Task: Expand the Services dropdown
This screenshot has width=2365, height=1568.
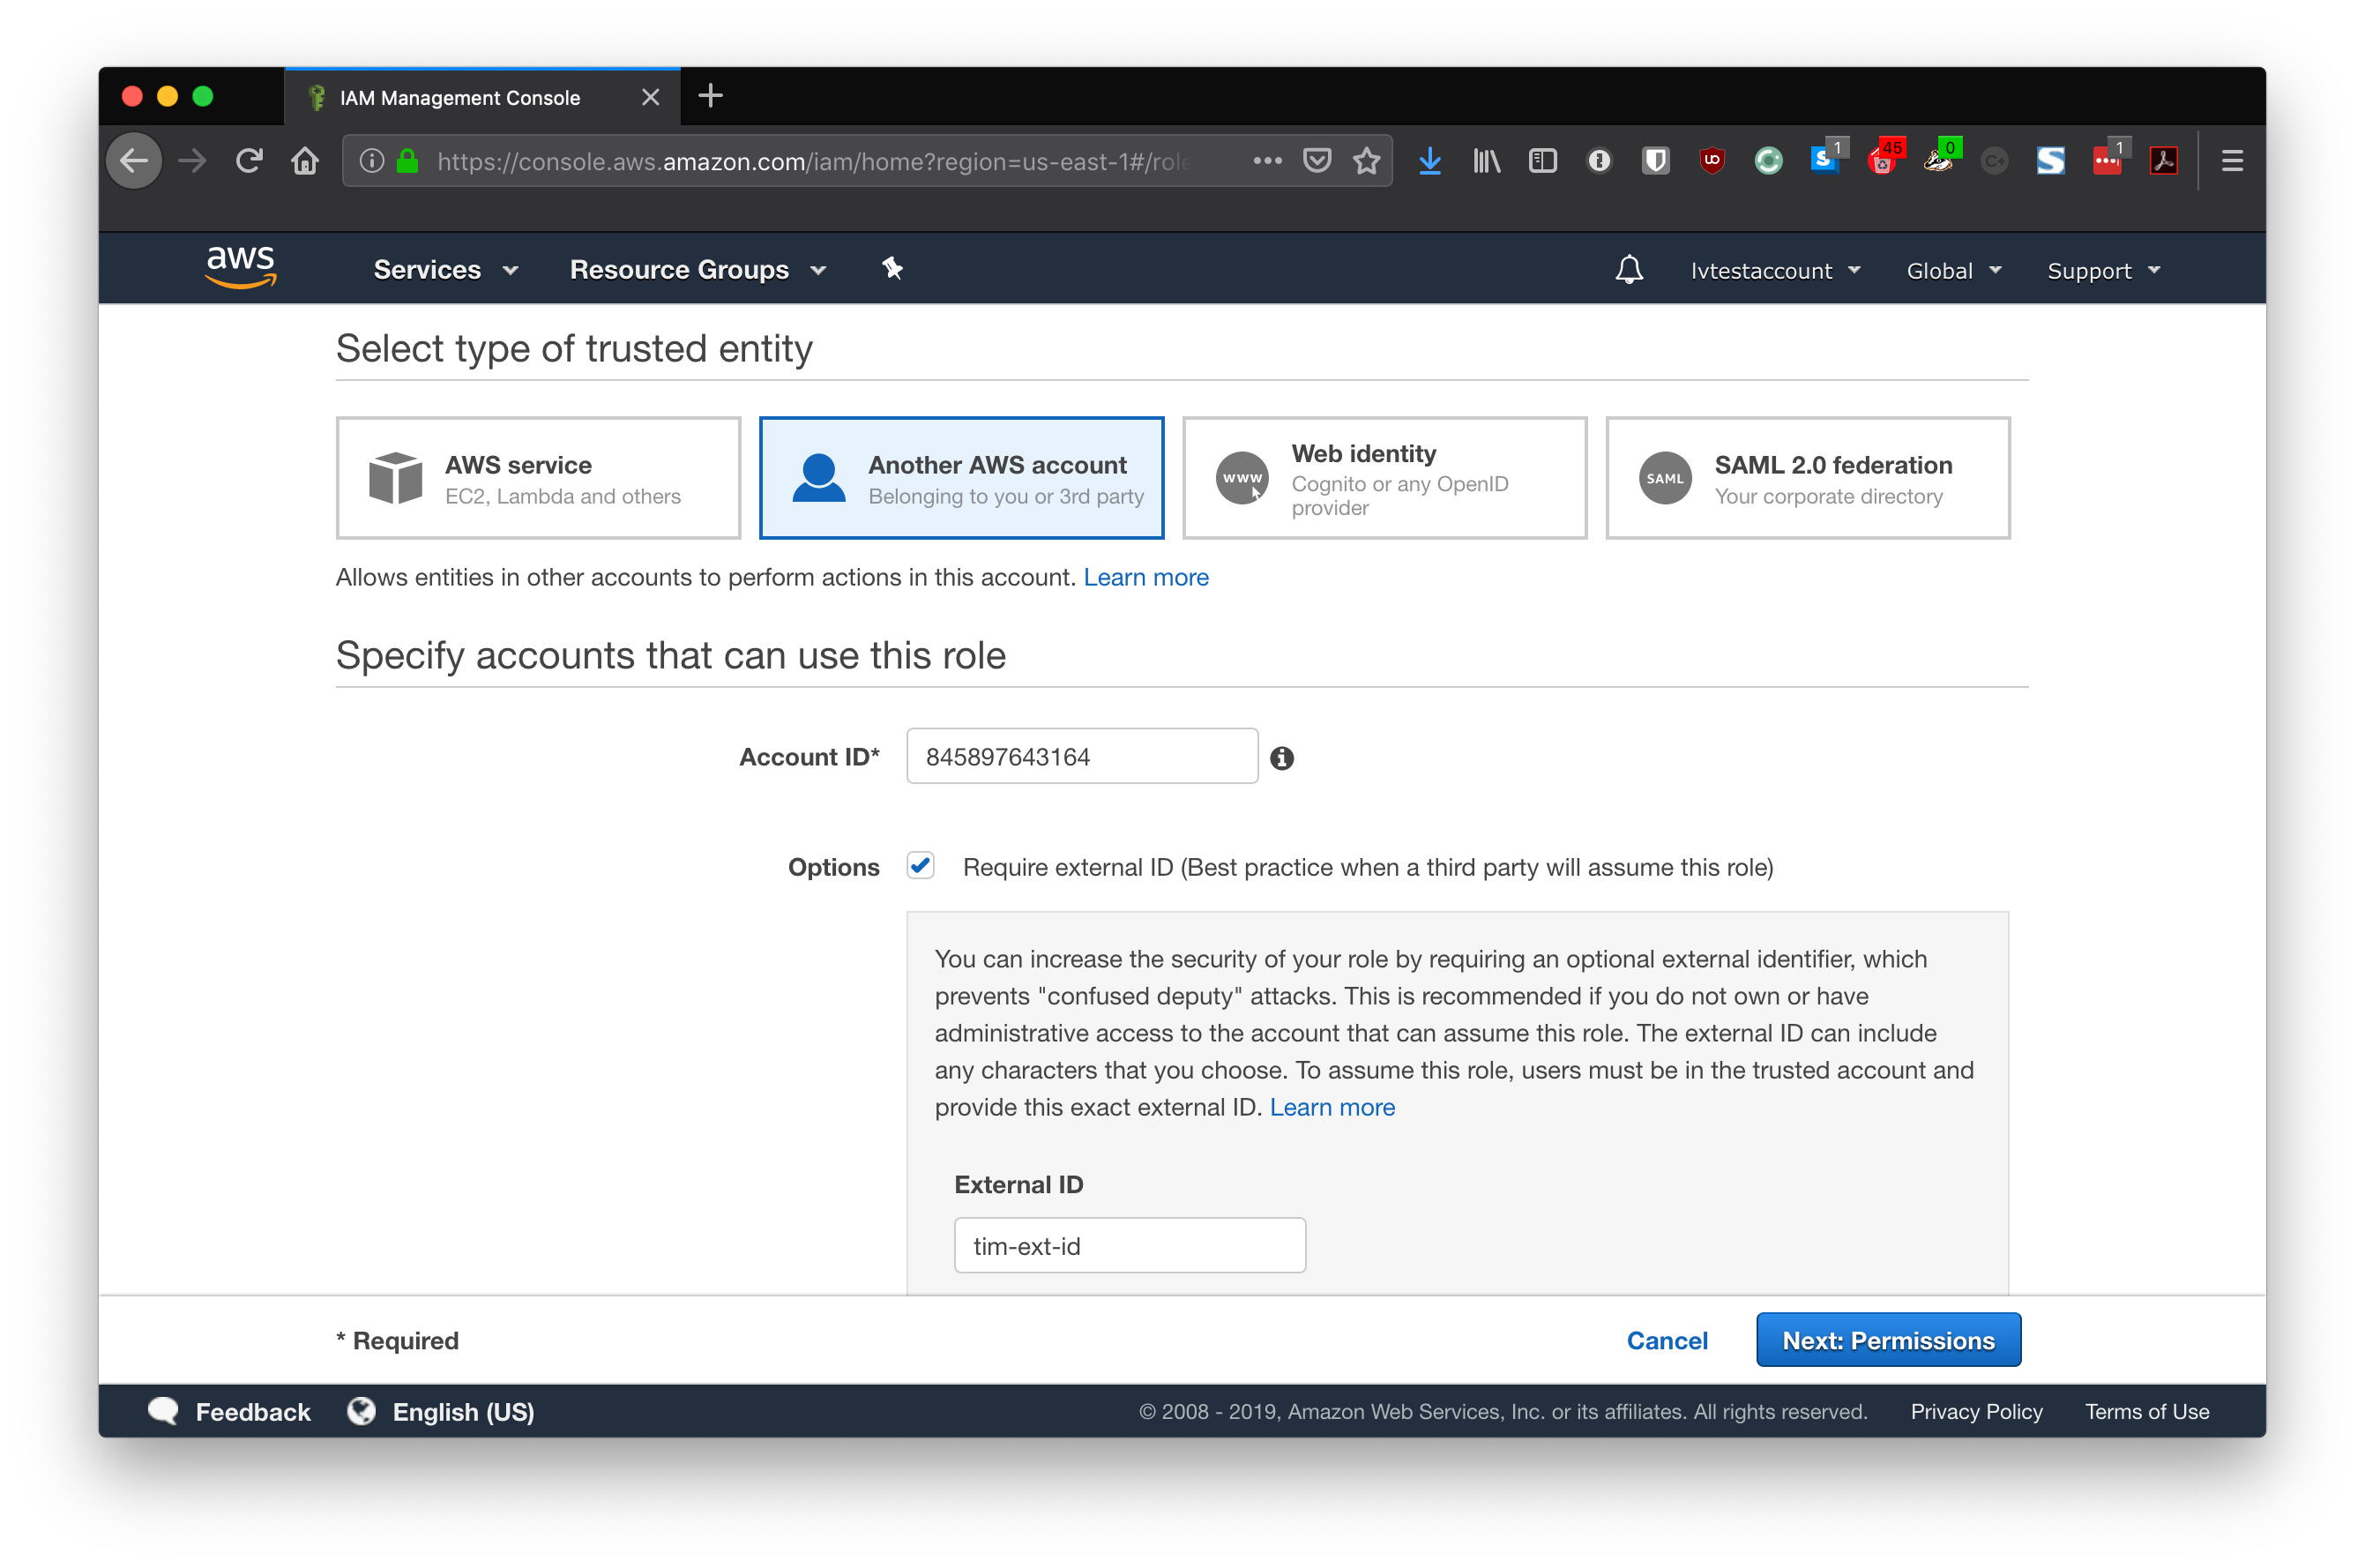Action: 446,269
